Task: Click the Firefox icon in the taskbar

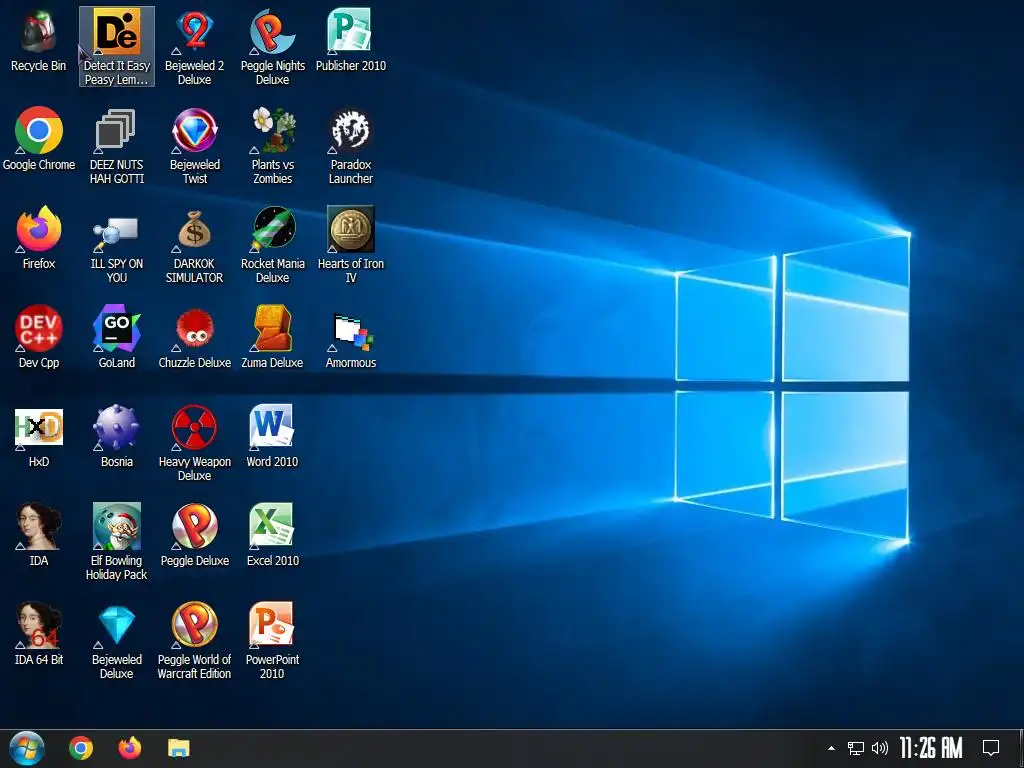Action: click(130, 748)
